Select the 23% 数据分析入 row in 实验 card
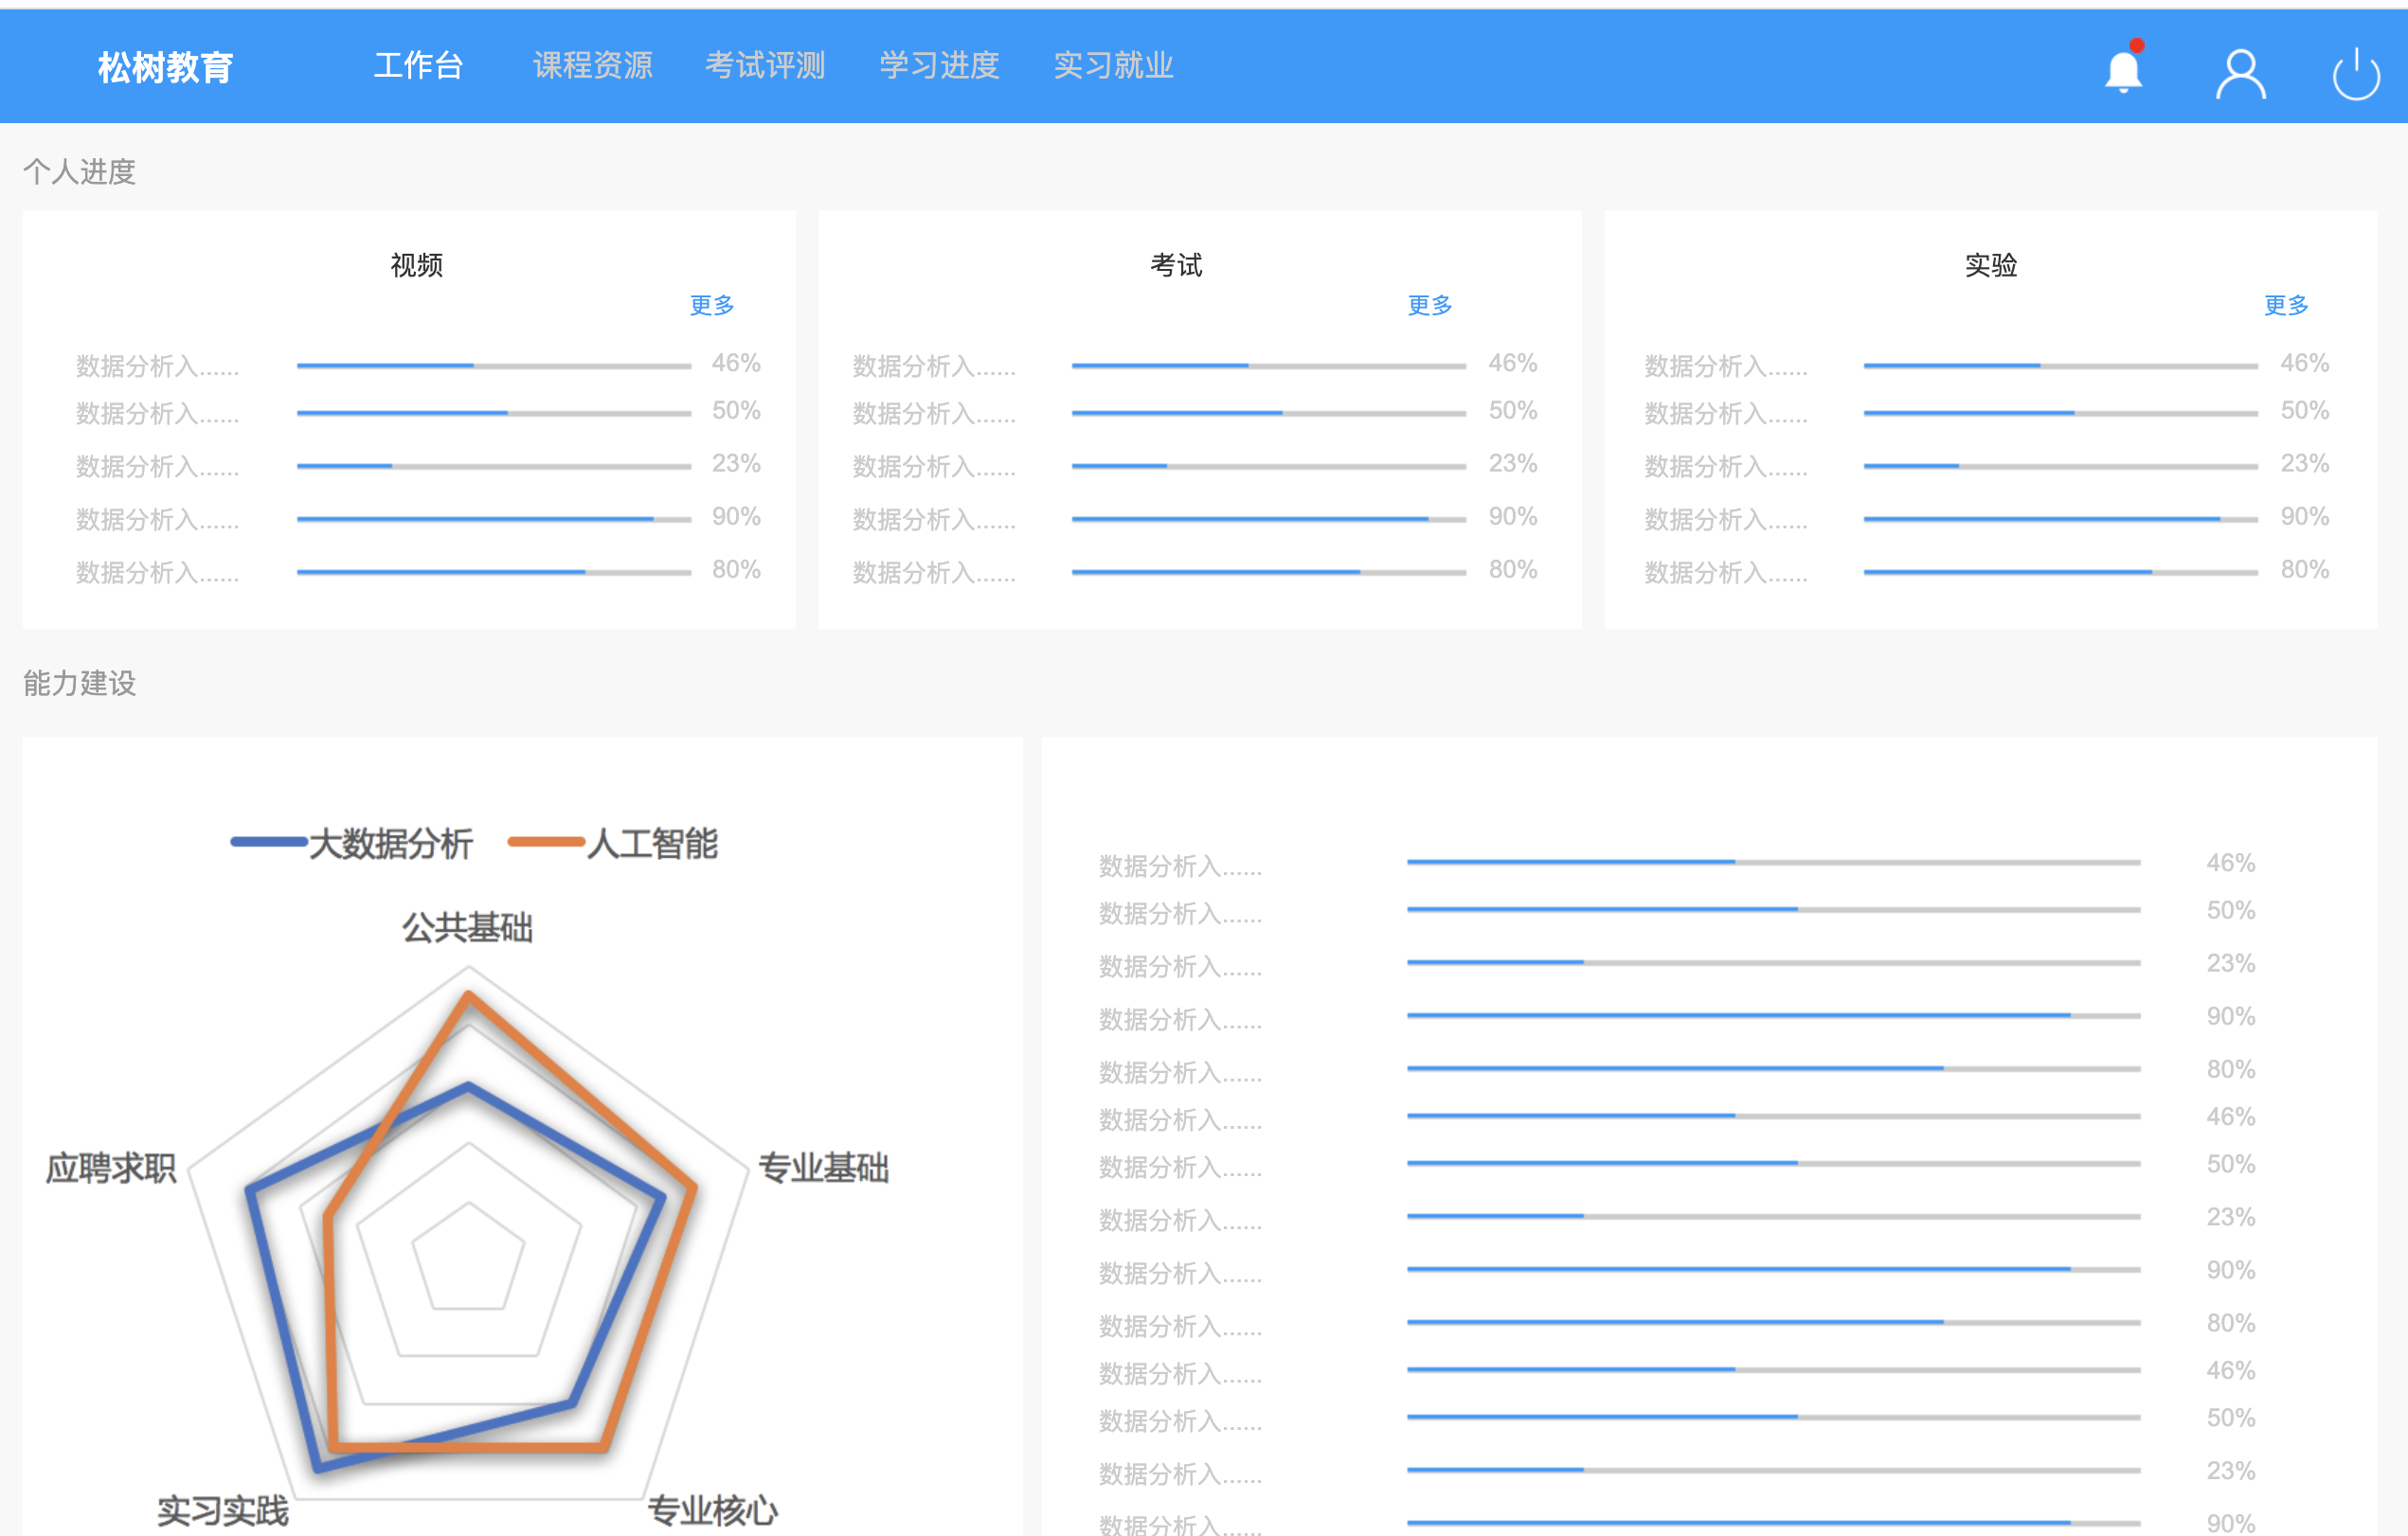This screenshot has width=2408, height=1536. [1987, 465]
